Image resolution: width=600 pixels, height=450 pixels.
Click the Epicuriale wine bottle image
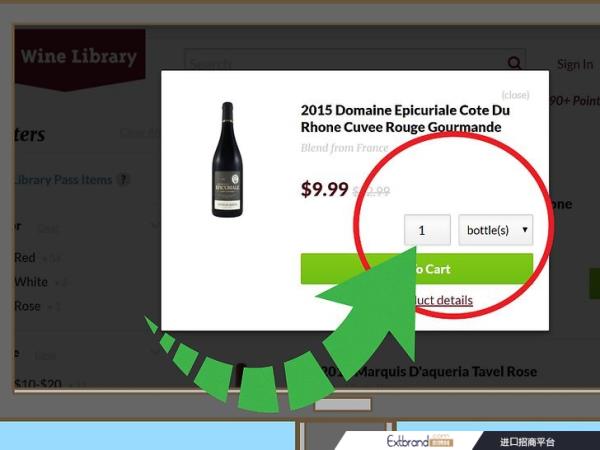point(227,160)
